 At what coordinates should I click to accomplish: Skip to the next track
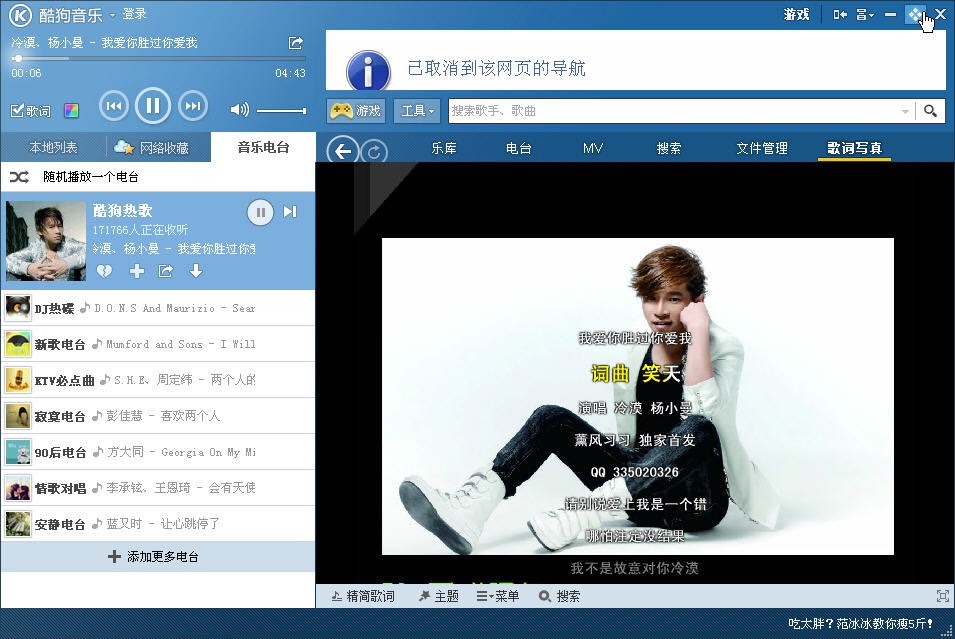tap(192, 105)
